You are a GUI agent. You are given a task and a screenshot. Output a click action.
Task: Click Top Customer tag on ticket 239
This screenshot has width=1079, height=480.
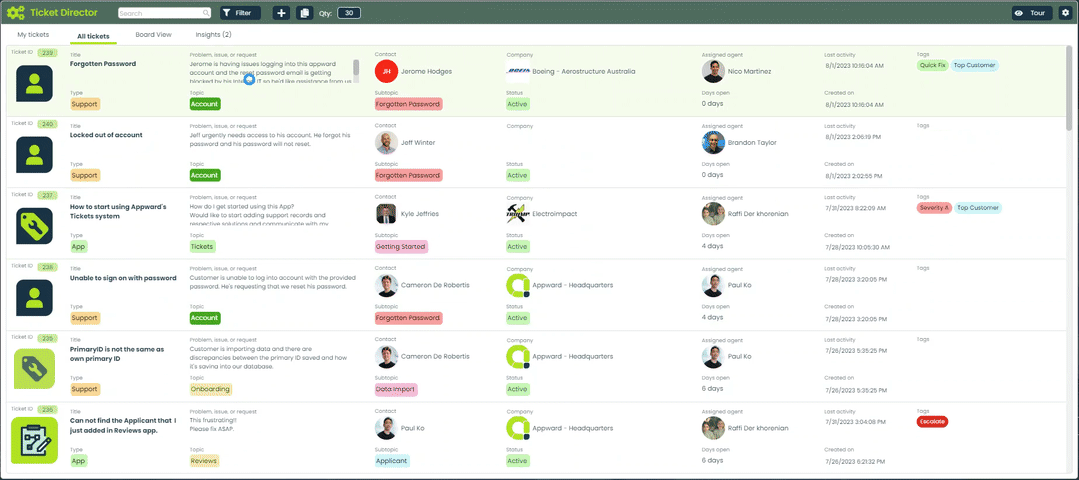coord(974,65)
